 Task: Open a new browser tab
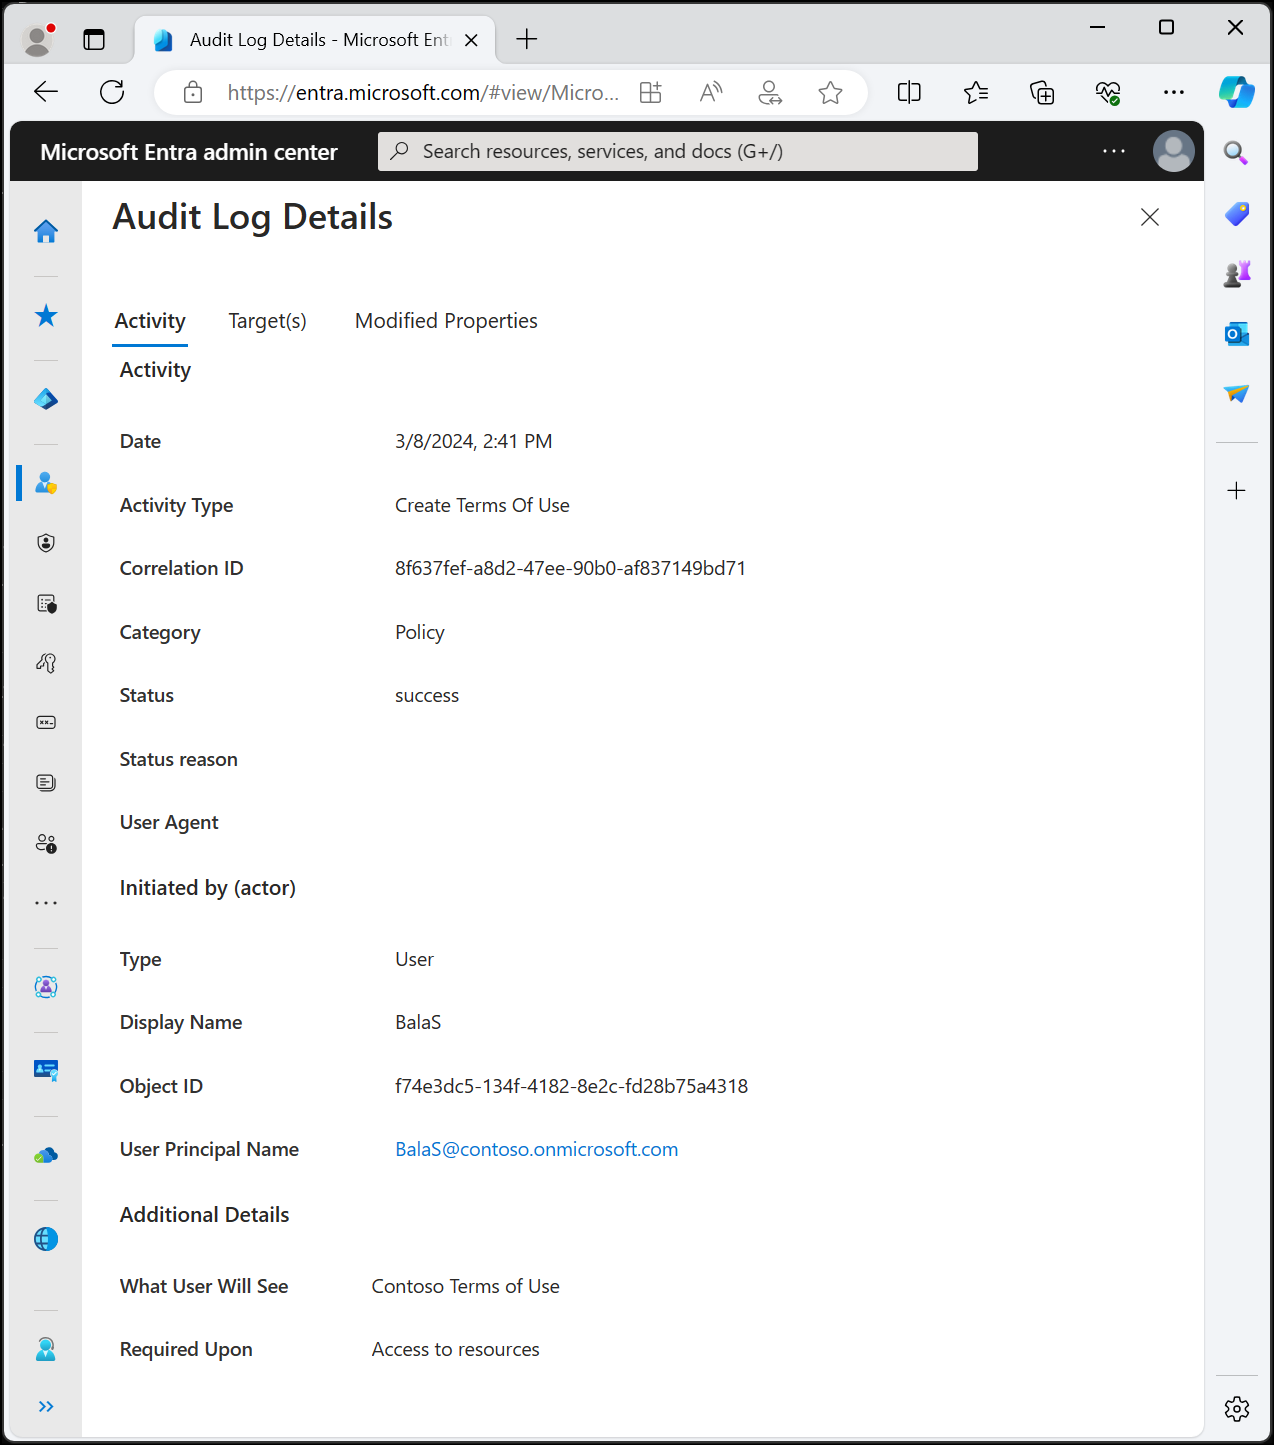tap(526, 39)
